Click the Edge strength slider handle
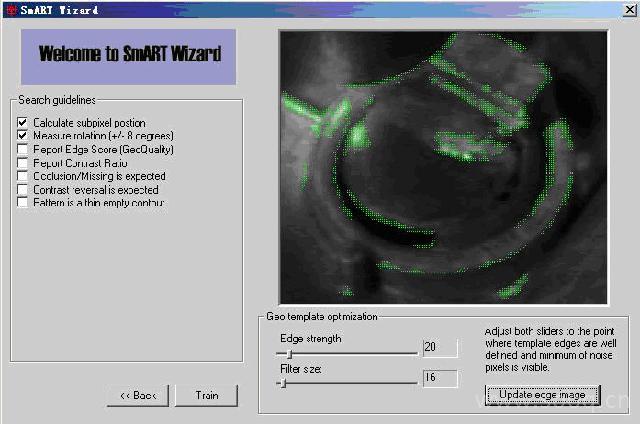Image resolution: width=640 pixels, height=424 pixels. [x=290, y=353]
